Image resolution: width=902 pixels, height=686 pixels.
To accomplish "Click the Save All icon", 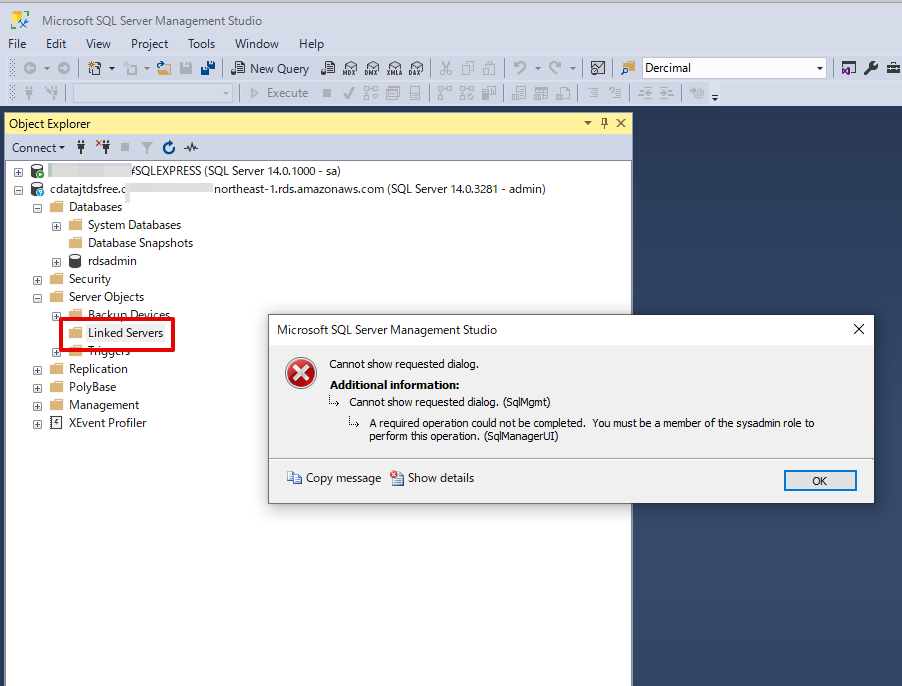I will (208, 68).
